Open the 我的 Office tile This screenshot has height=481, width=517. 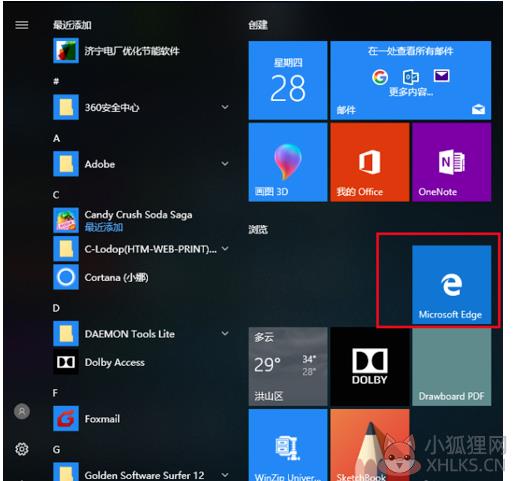tap(370, 162)
